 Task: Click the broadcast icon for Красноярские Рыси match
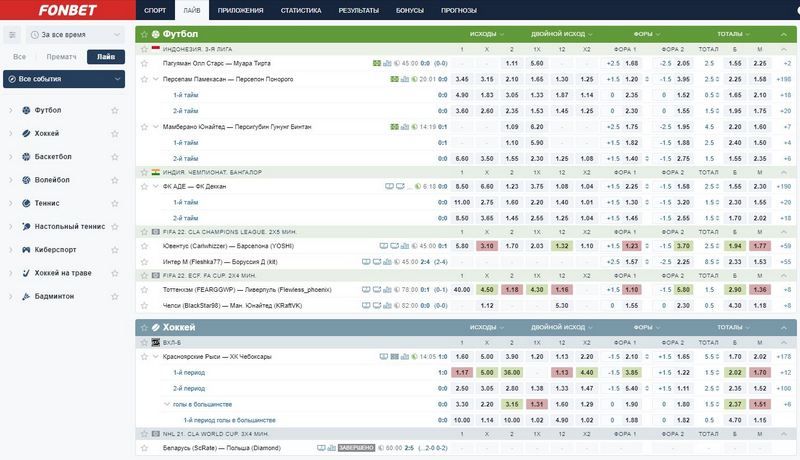coord(384,356)
